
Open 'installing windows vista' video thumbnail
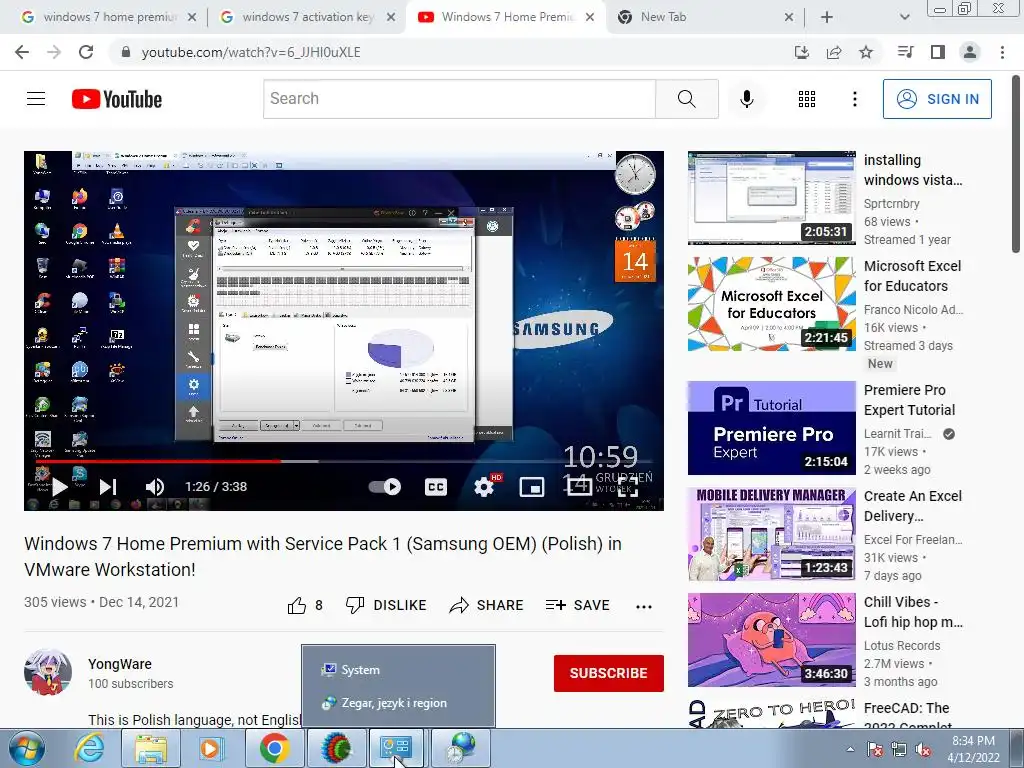point(772,198)
